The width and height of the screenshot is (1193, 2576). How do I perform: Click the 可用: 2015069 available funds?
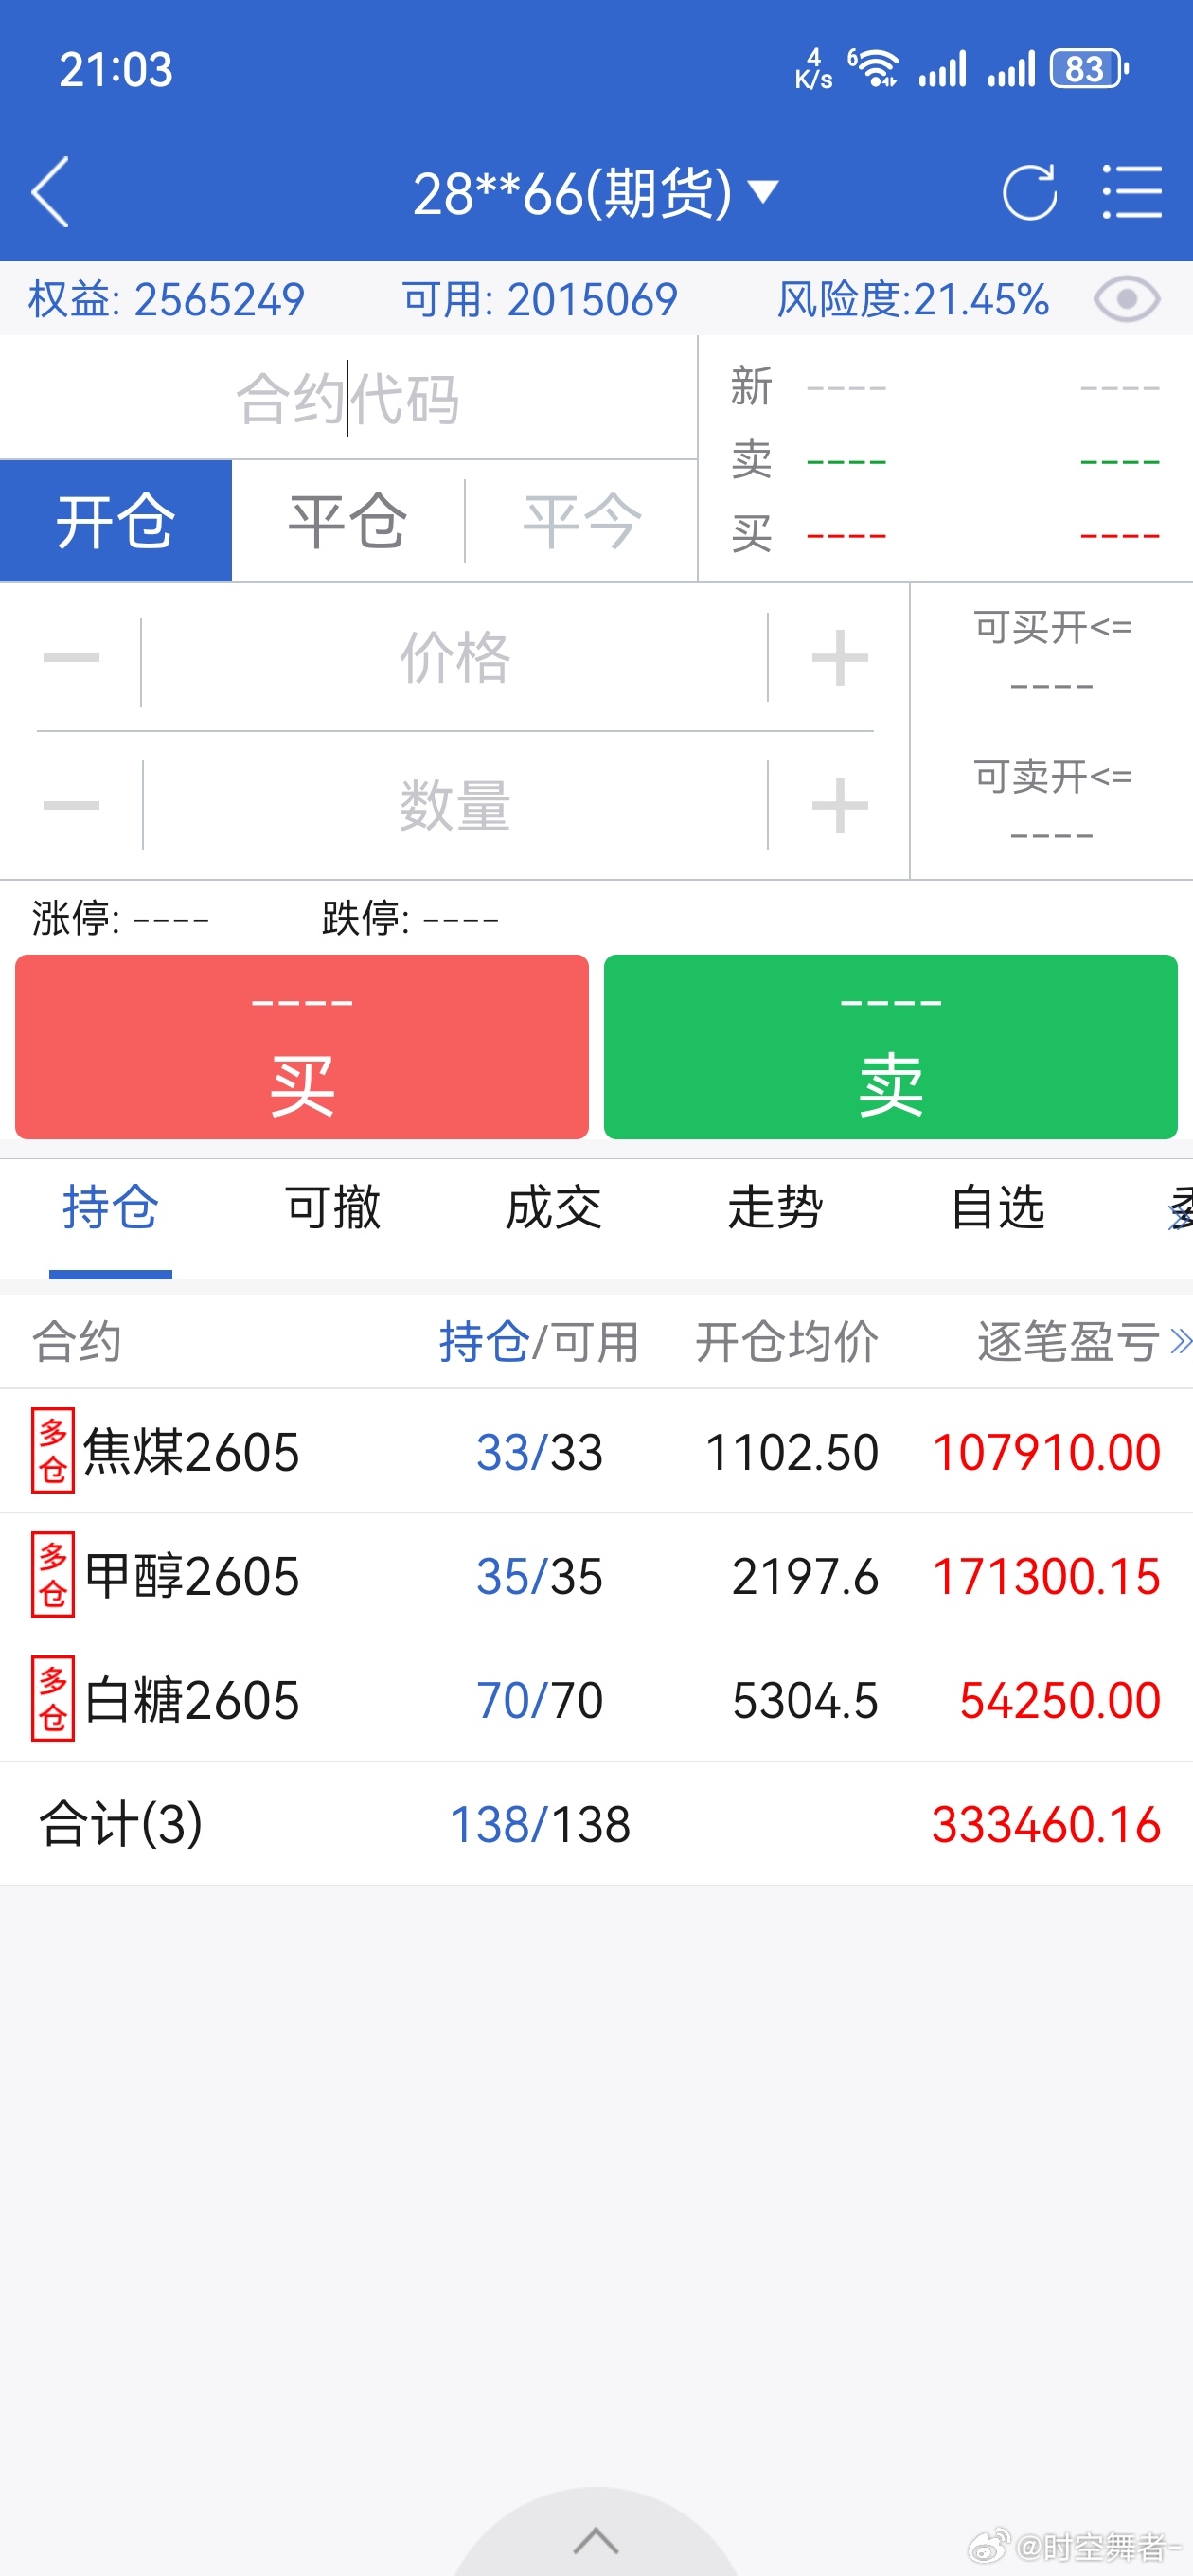(x=540, y=299)
